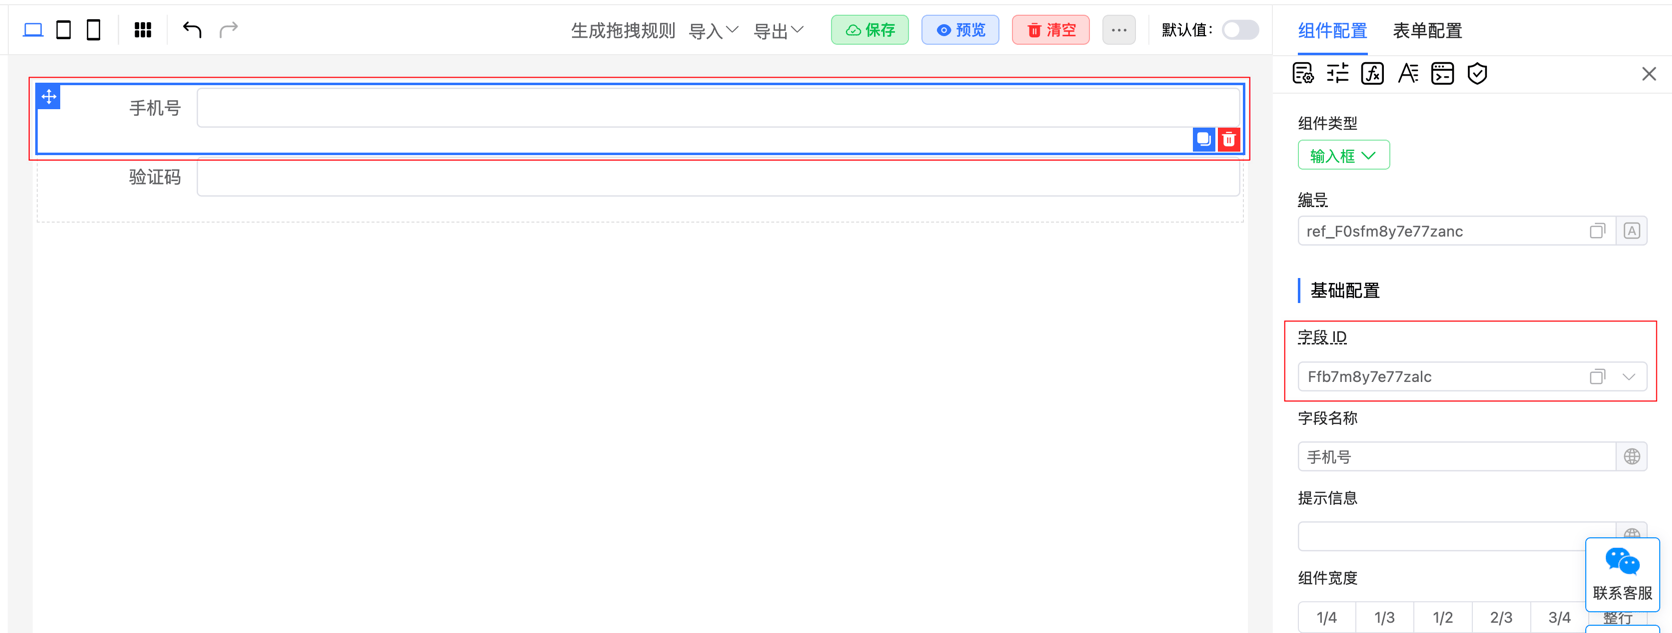
Task: Duplicate the selected 手机号 component
Action: click(1203, 140)
